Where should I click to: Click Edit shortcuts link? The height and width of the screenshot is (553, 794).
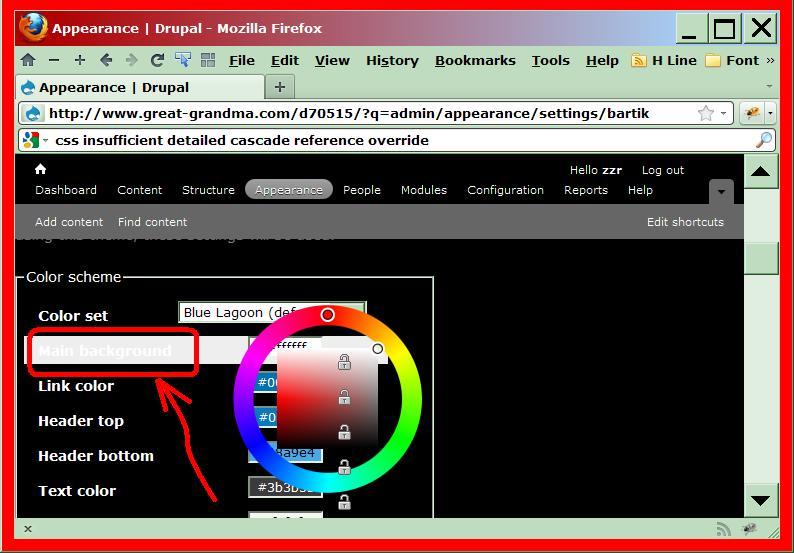point(685,222)
